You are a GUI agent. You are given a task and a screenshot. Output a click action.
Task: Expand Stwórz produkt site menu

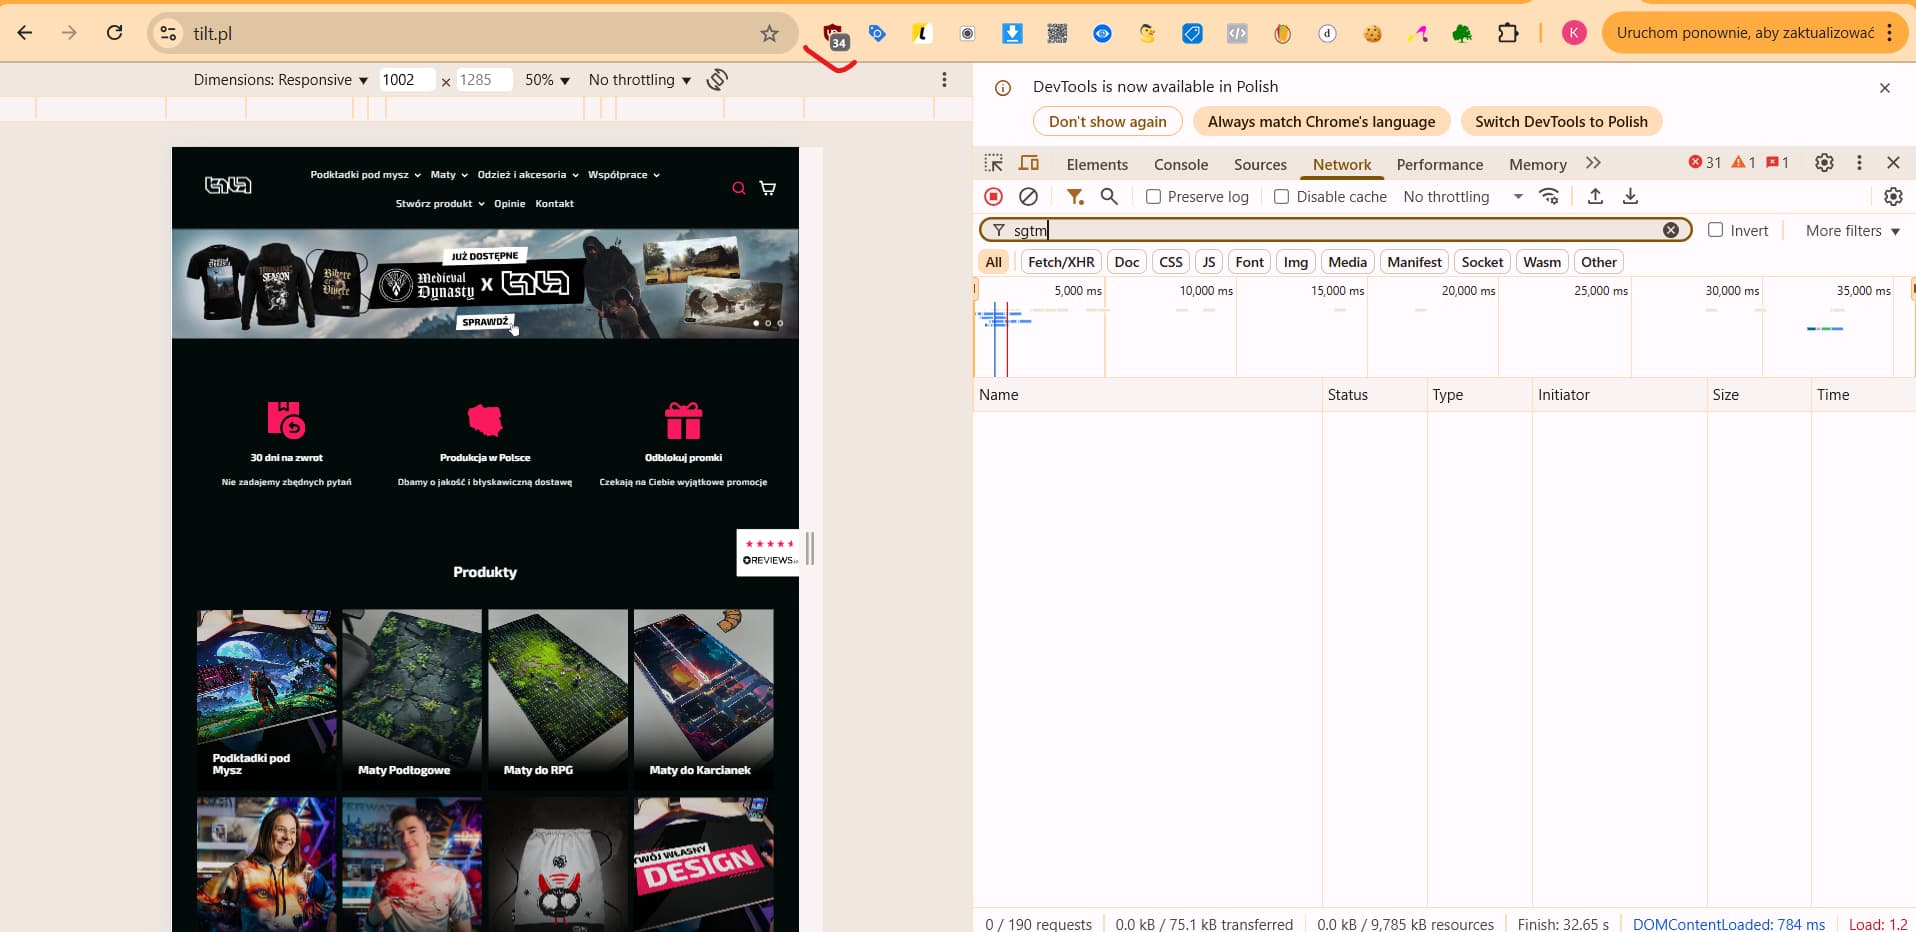click(x=440, y=204)
